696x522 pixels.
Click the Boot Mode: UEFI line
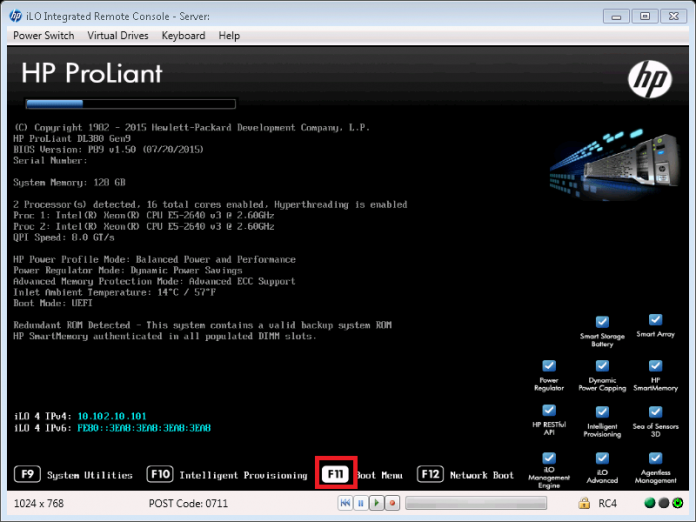53,303
